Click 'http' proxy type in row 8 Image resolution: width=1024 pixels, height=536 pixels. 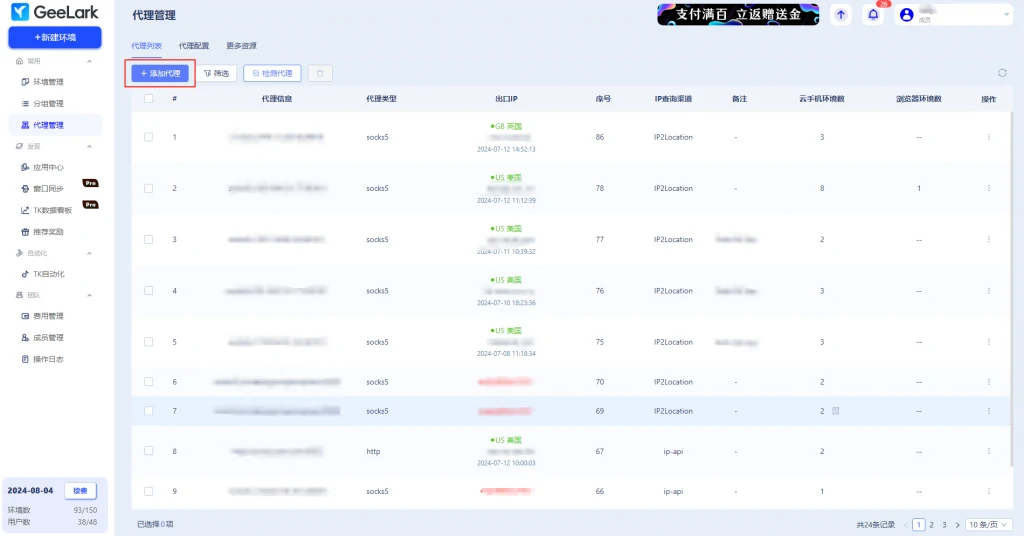coord(373,451)
